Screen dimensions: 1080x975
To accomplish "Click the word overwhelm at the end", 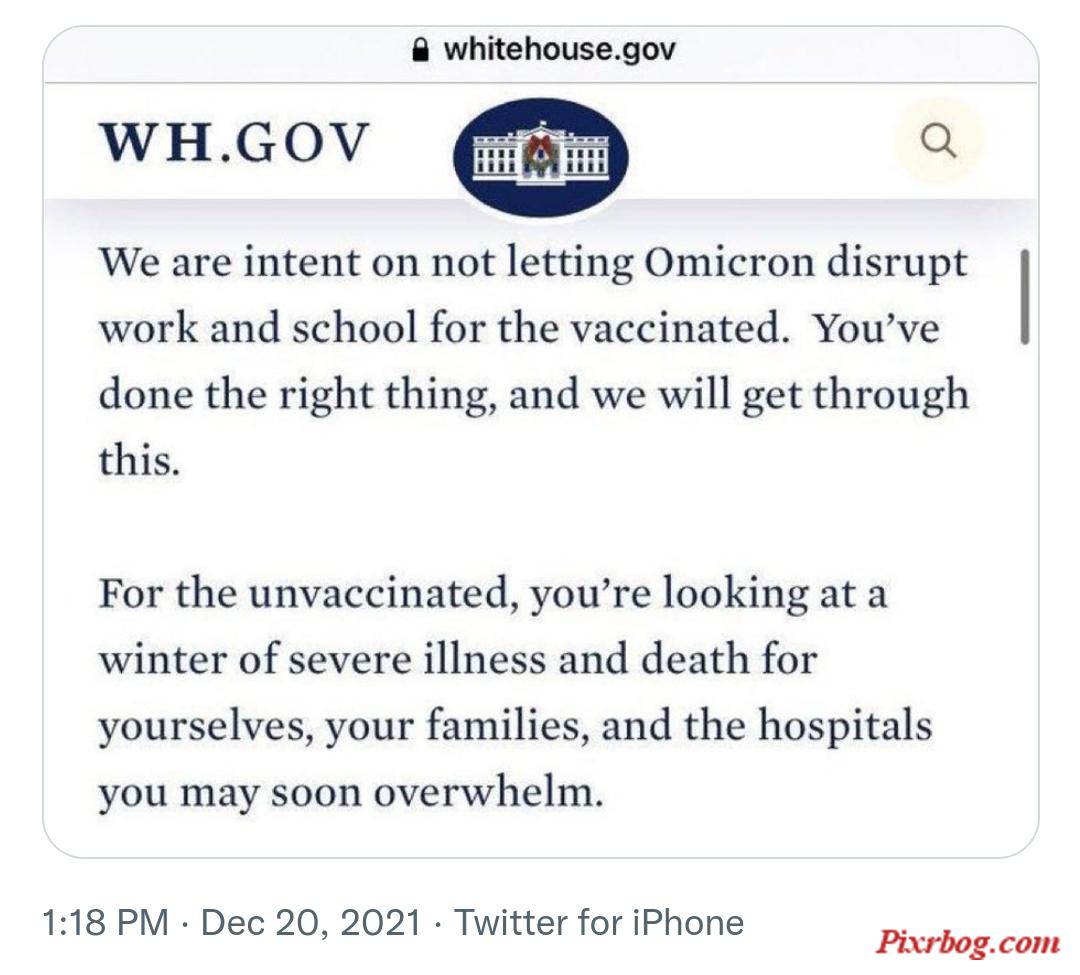I will pos(488,792).
